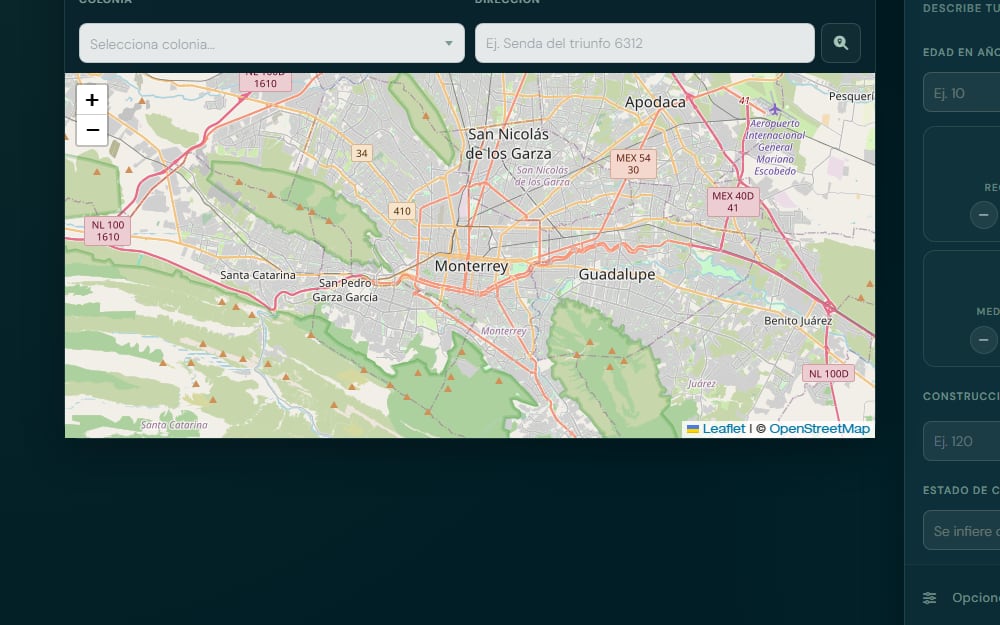Click the Apodaca label on the map
The width and height of the screenshot is (1000, 625).
coord(655,102)
